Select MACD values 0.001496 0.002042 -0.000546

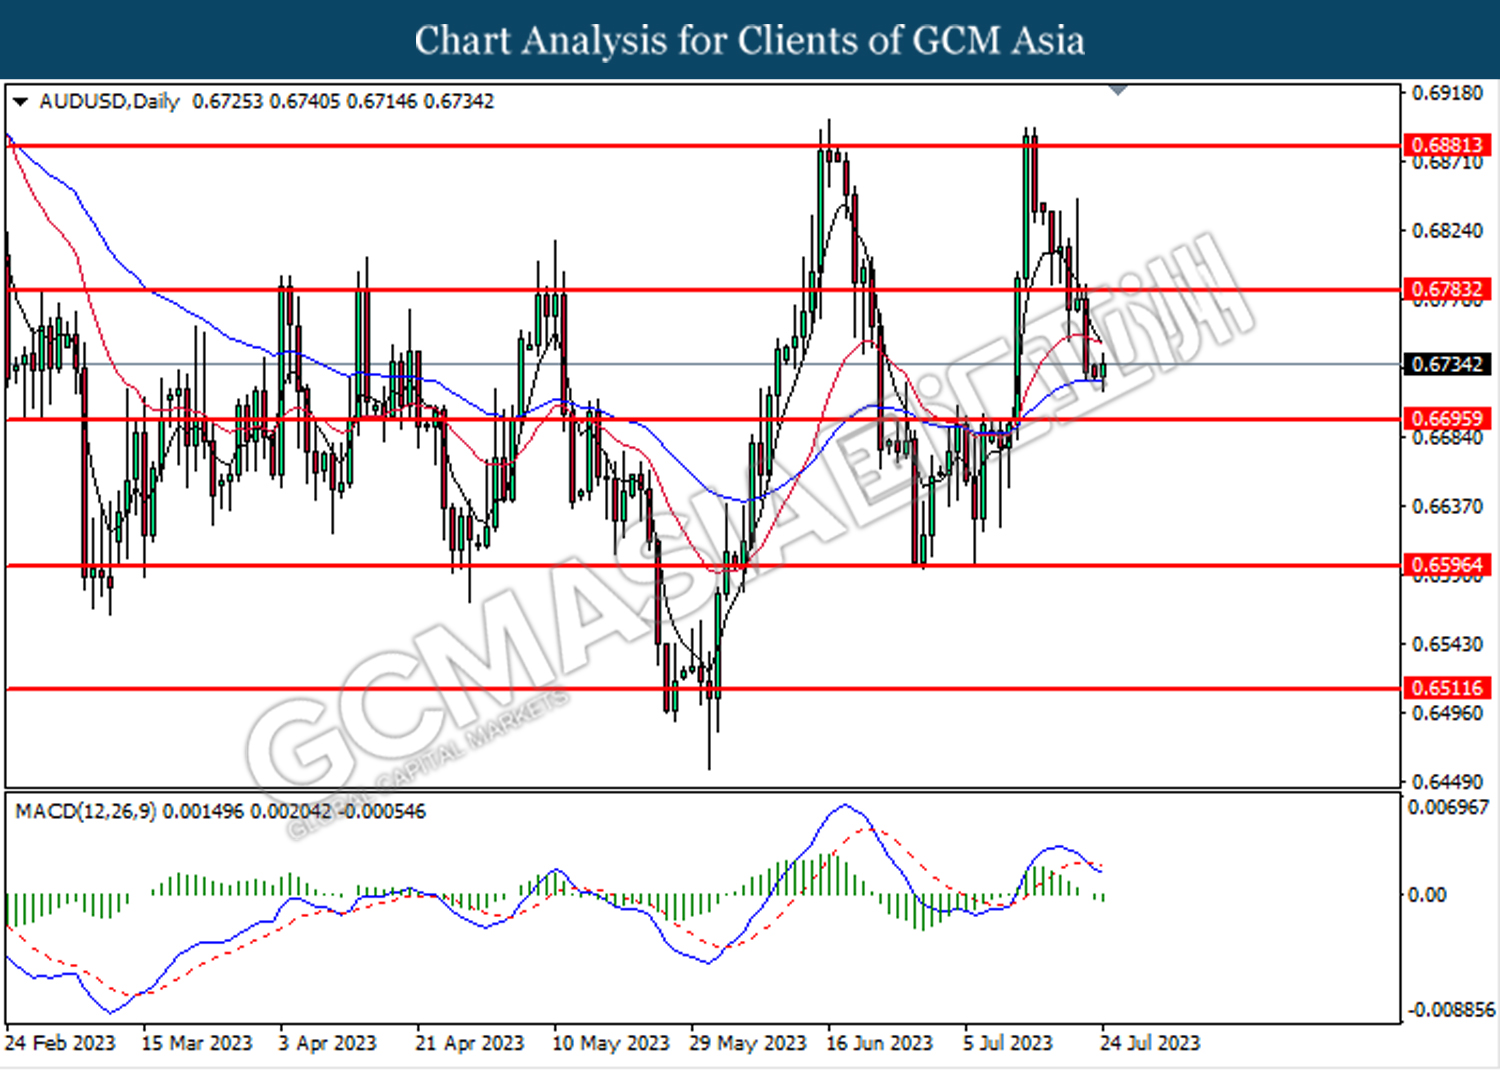click(294, 811)
